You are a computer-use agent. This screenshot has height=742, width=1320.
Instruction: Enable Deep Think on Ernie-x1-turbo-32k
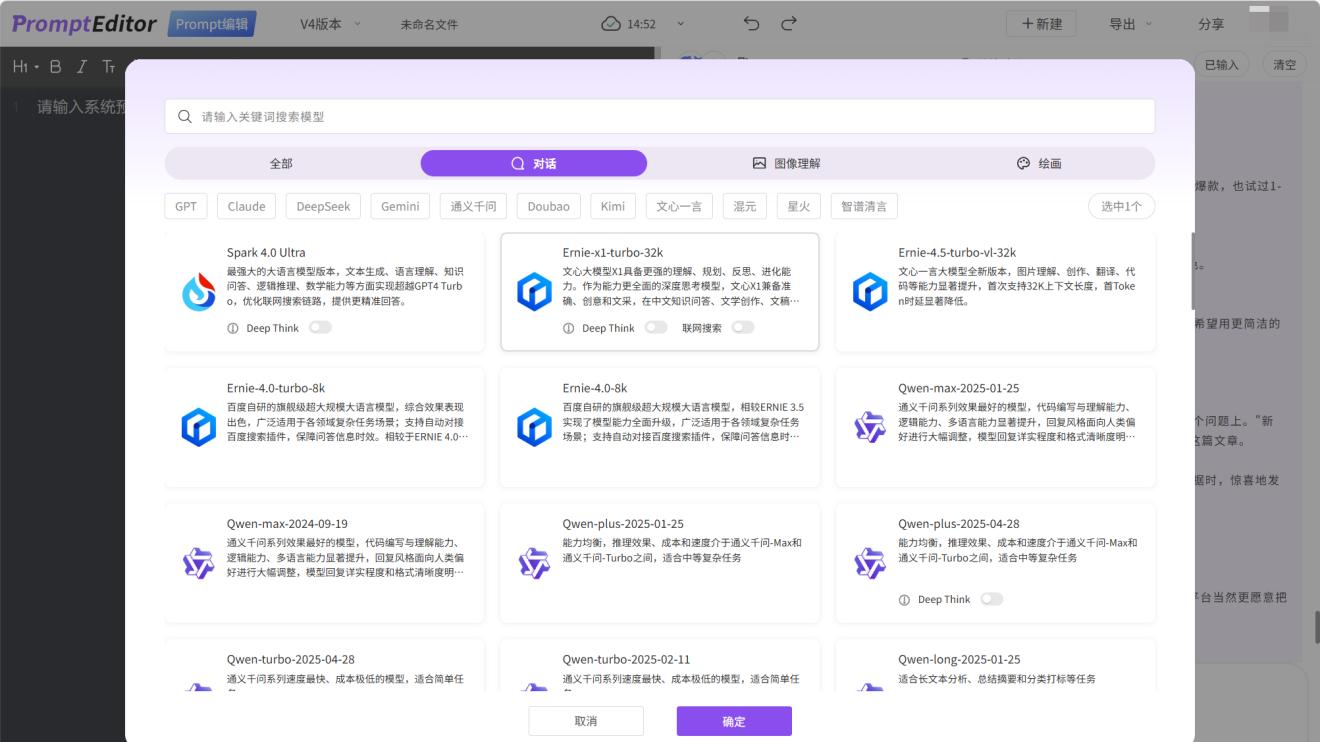coord(657,327)
